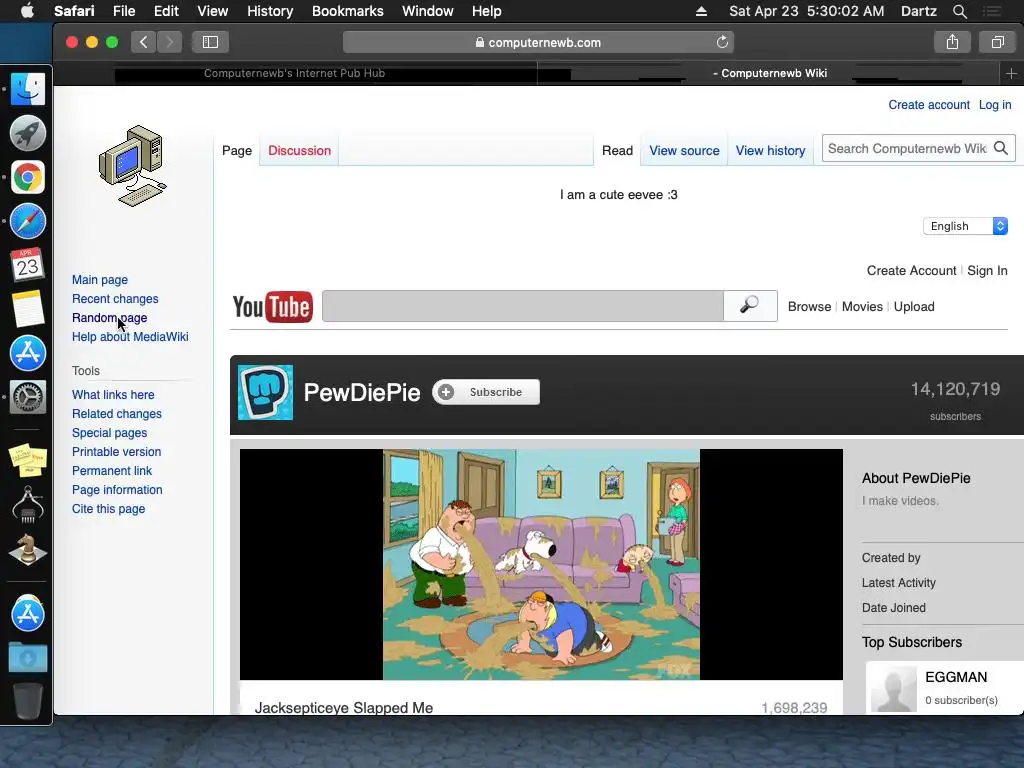Screen dimensions: 1024x768
Task: Open the Downloads folder in Dock
Action: [x=27, y=657]
